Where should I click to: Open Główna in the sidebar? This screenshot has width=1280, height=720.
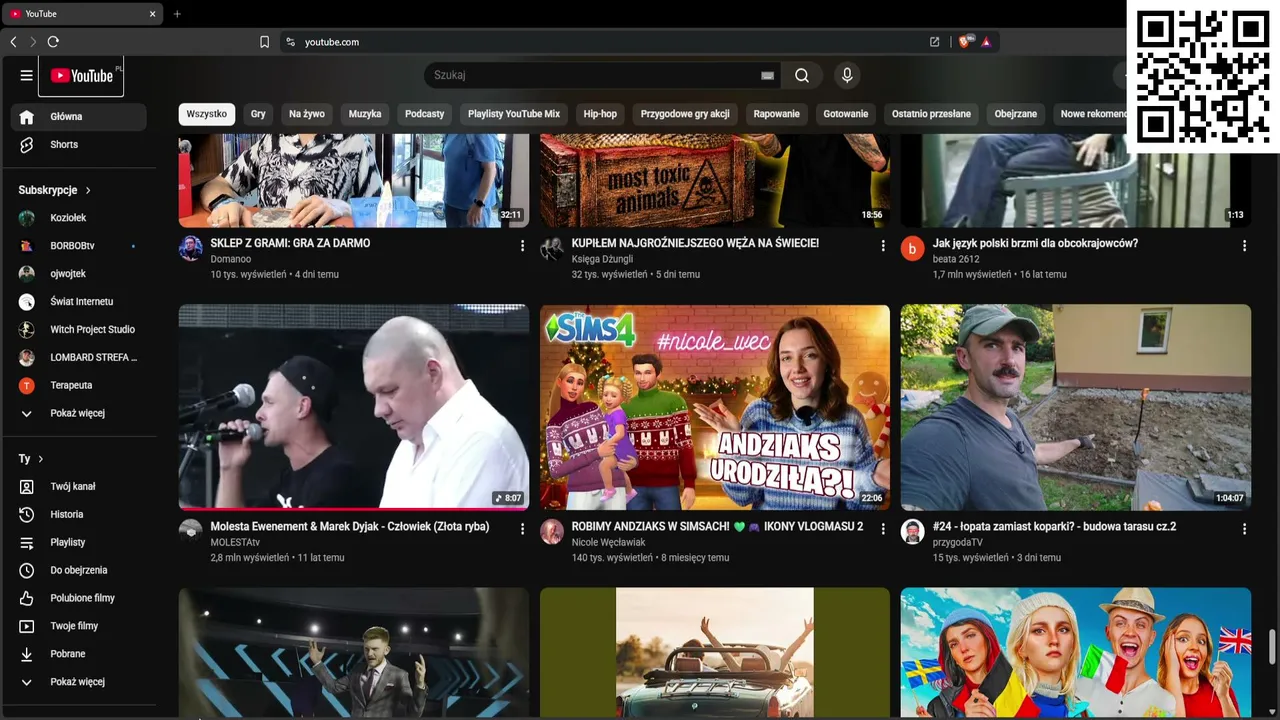pos(79,117)
